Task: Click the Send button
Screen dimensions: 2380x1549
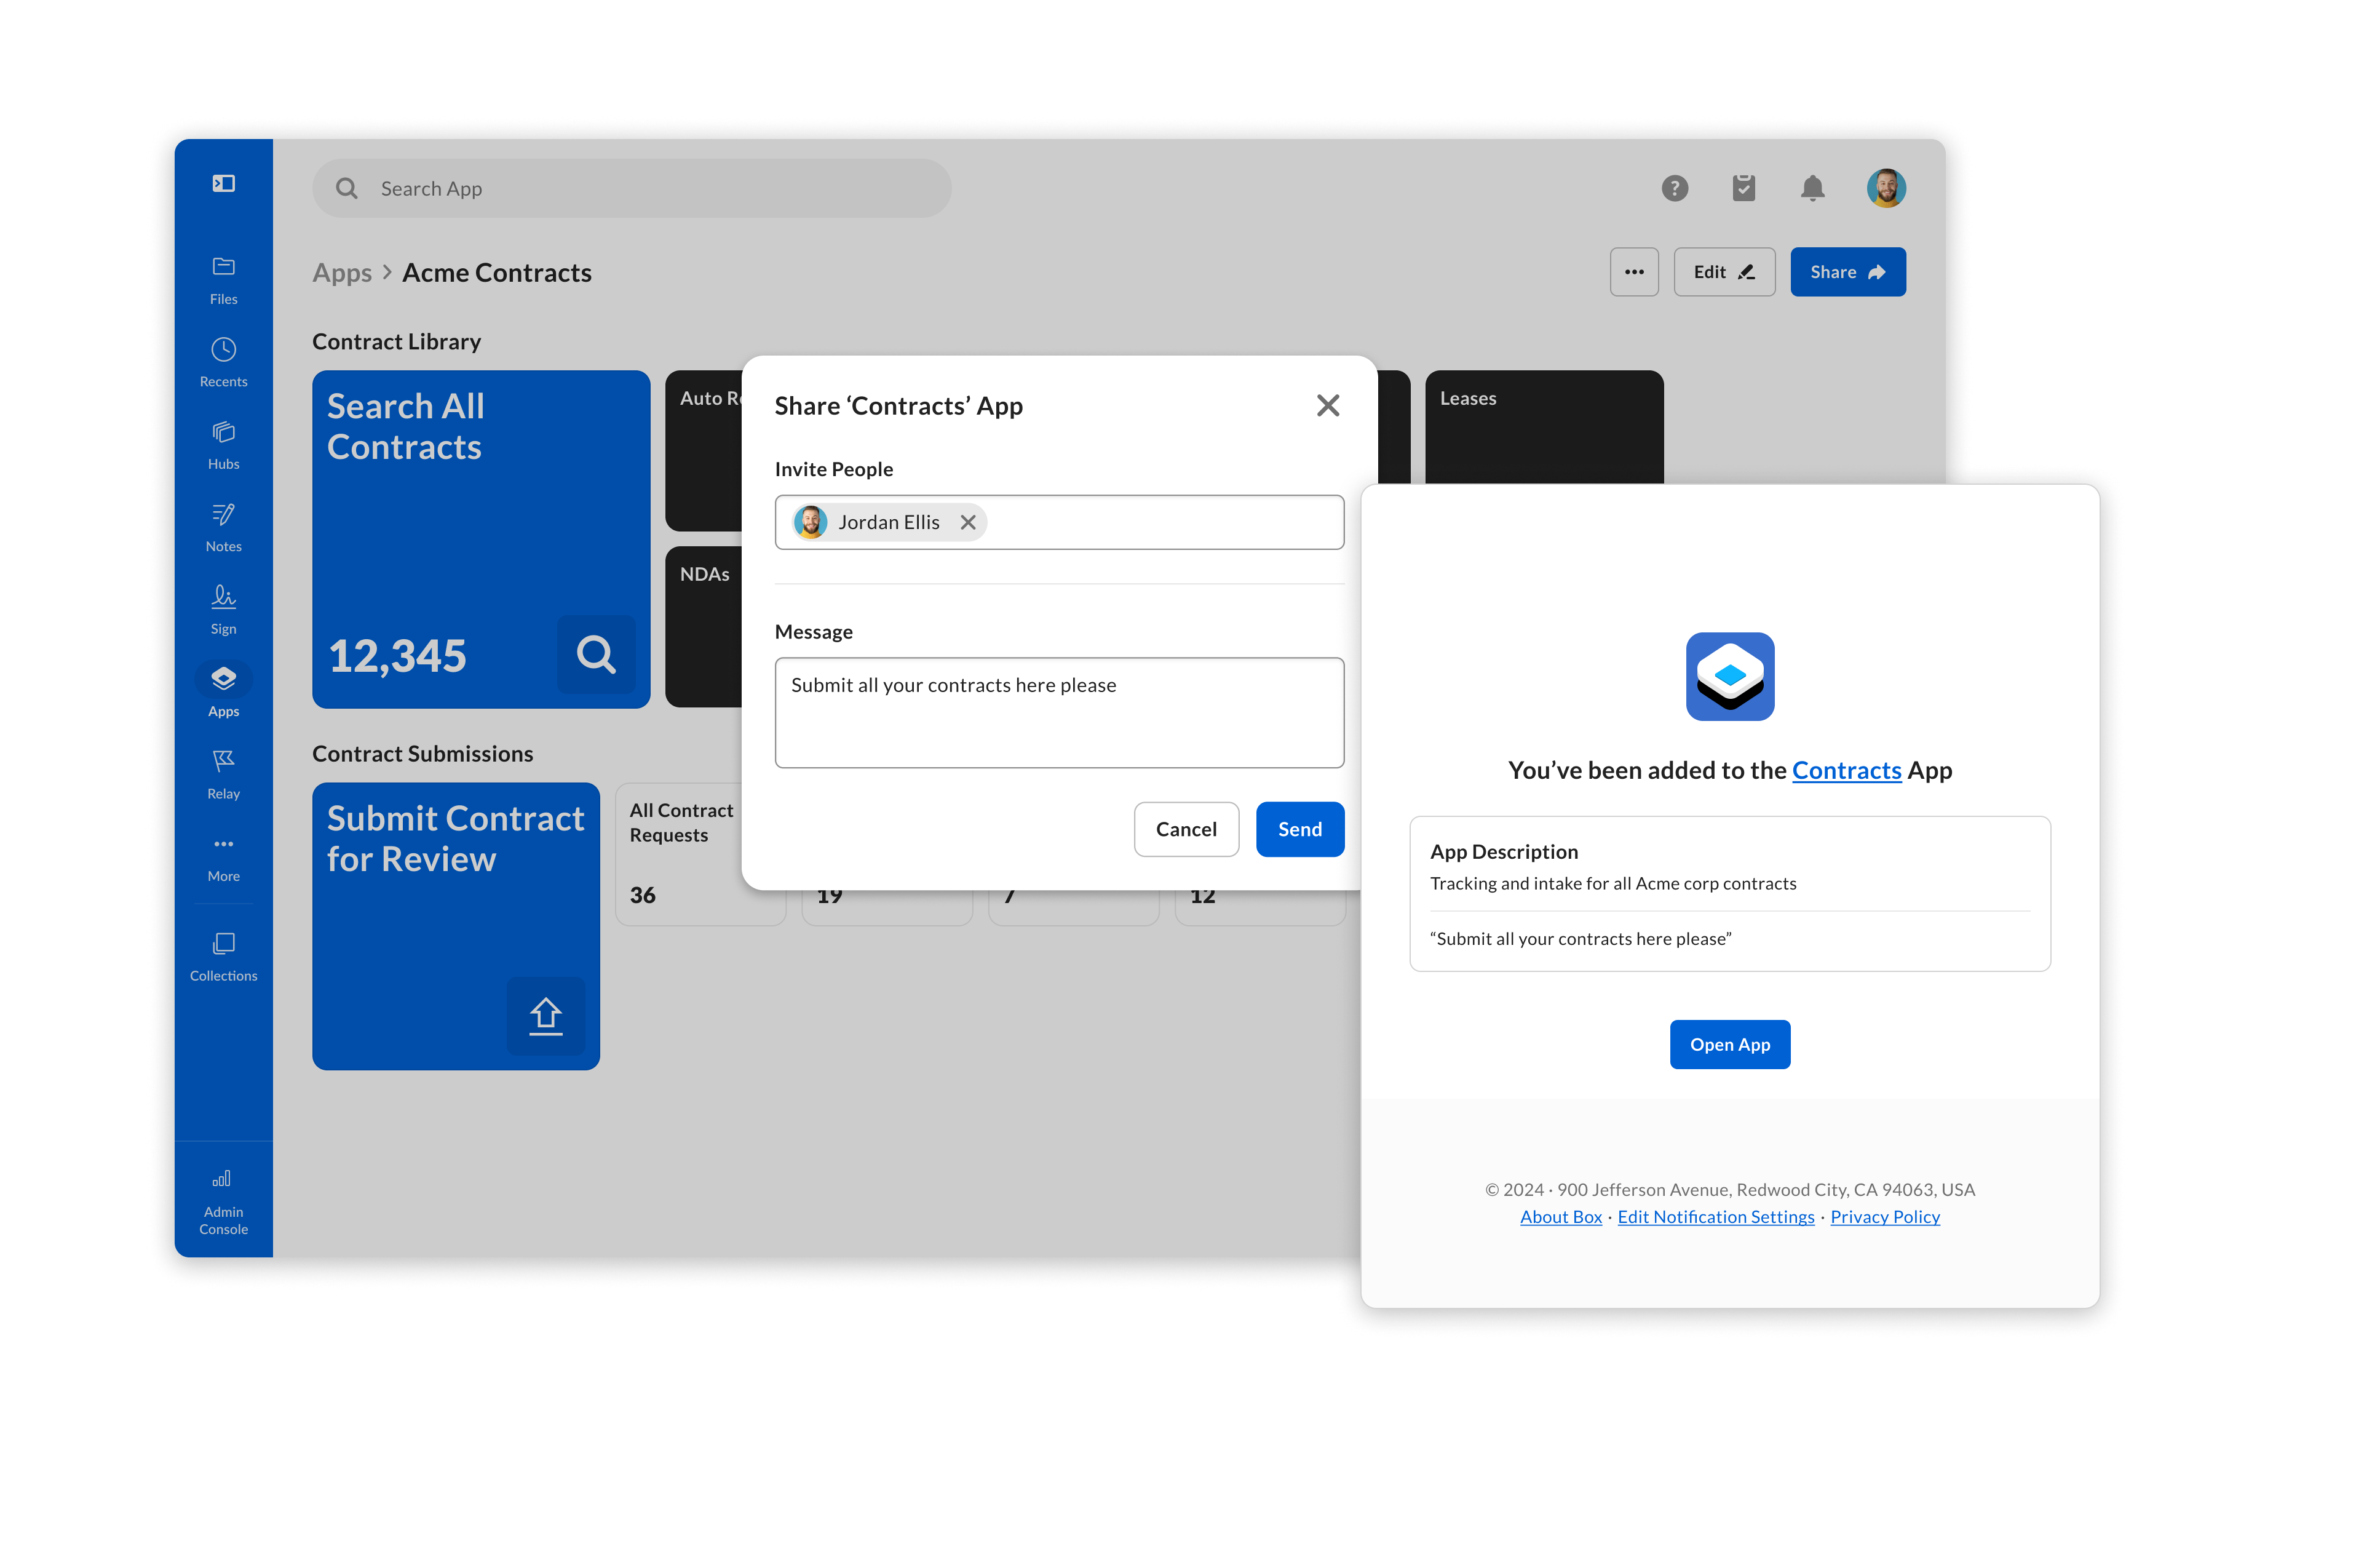Action: click(1299, 829)
